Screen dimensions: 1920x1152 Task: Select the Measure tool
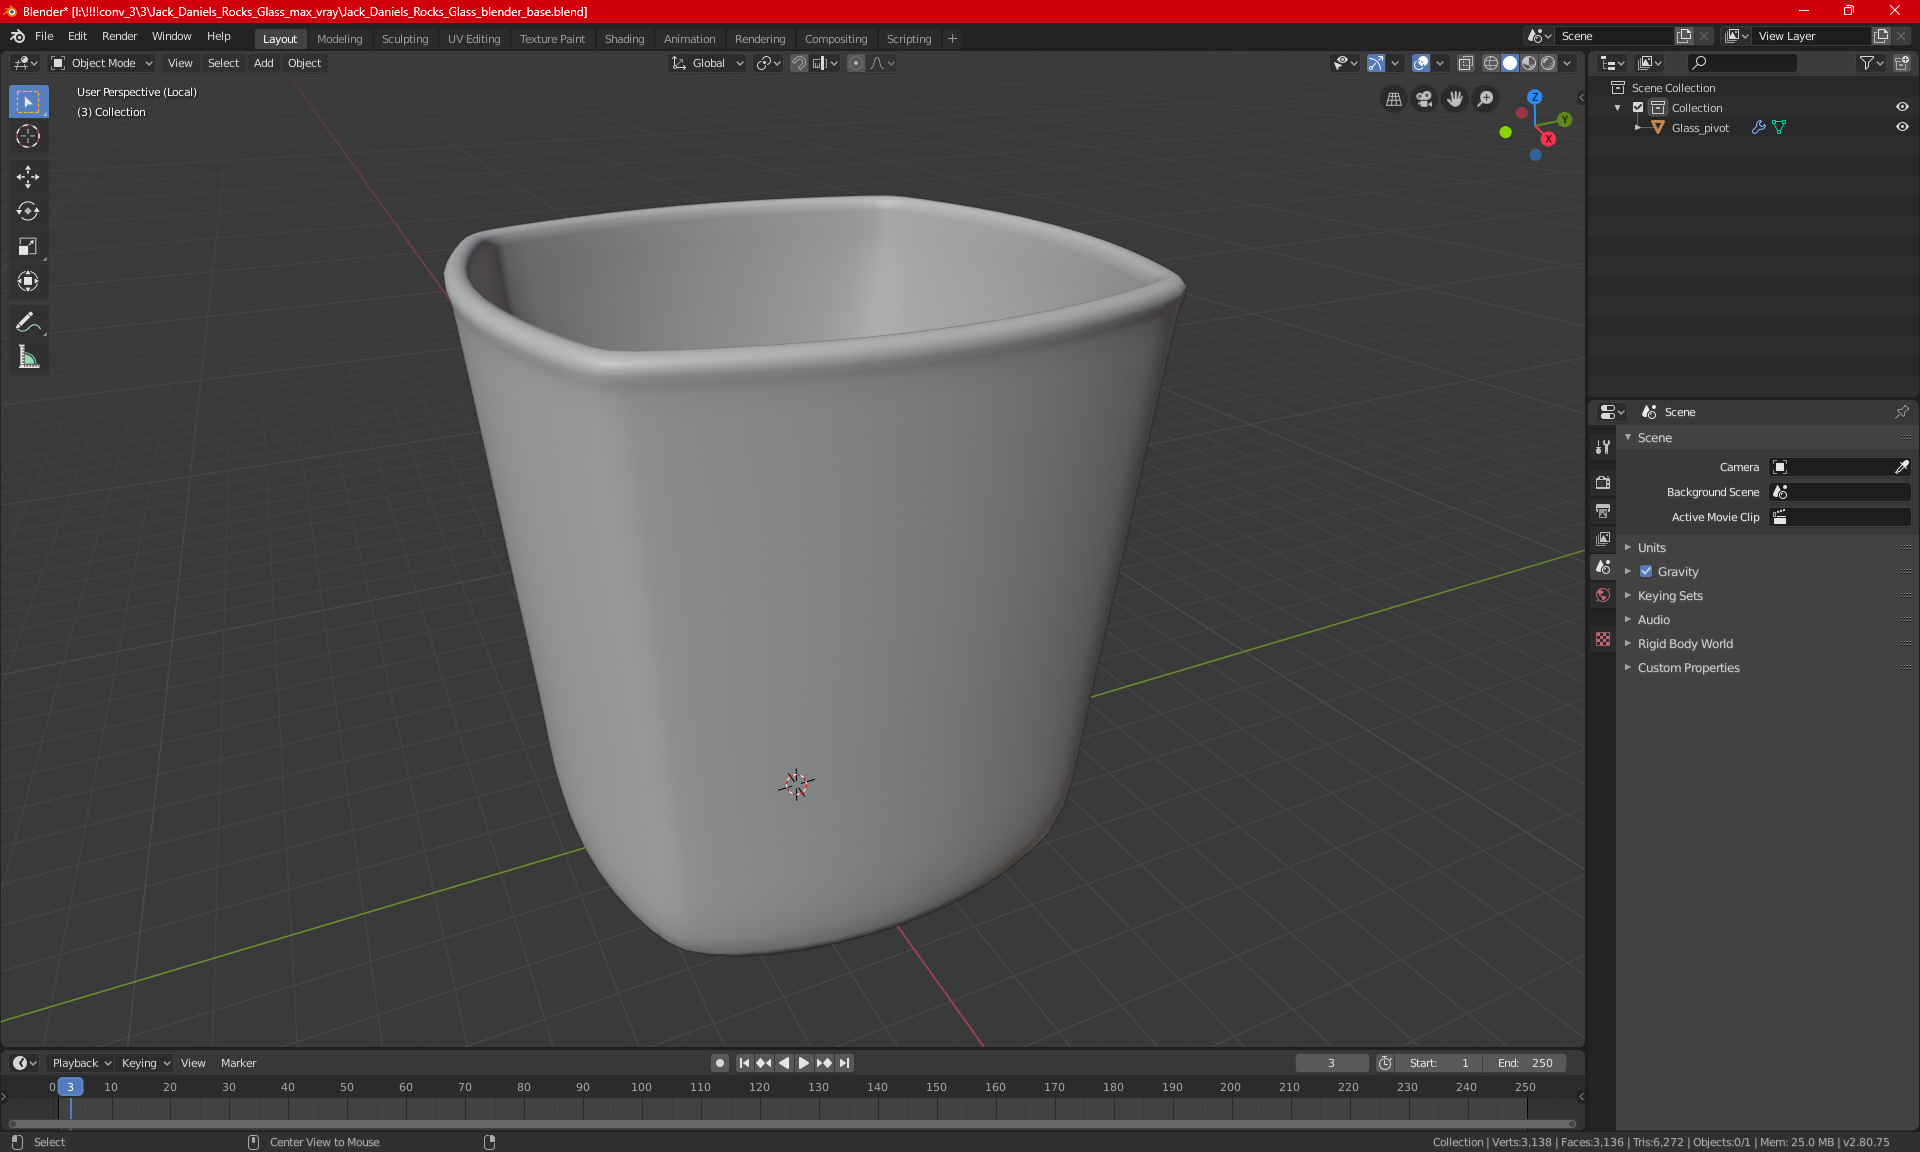[x=28, y=357]
